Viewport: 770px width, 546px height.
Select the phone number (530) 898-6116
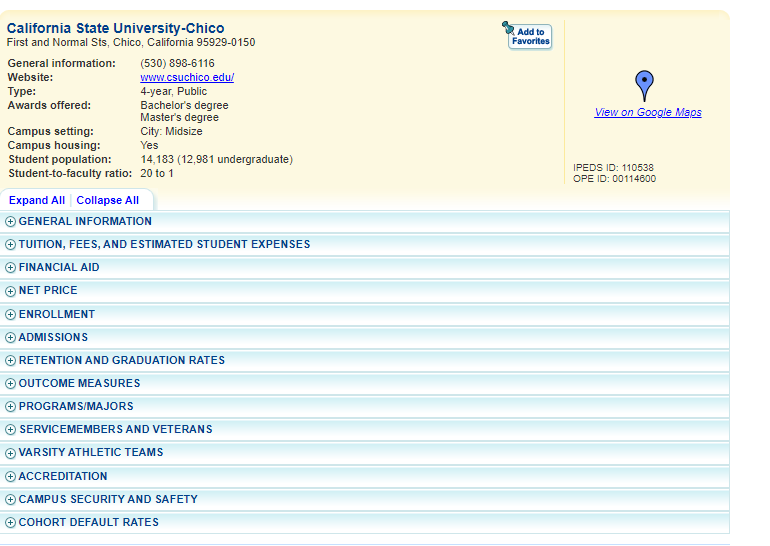click(x=177, y=63)
